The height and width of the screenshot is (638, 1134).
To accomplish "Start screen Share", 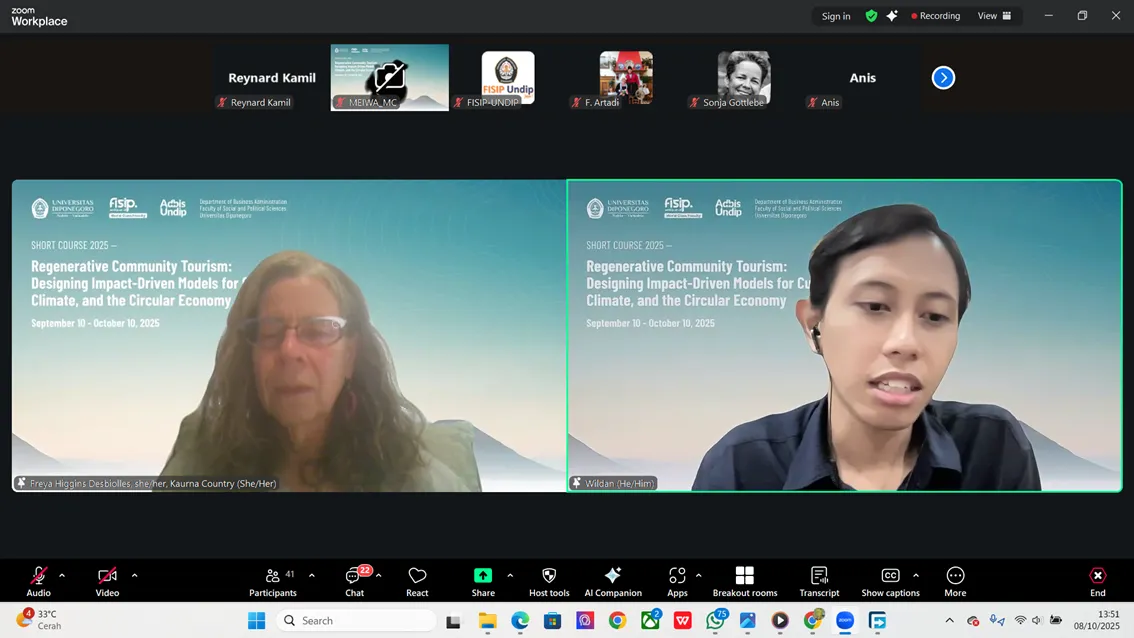I will 483,581.
